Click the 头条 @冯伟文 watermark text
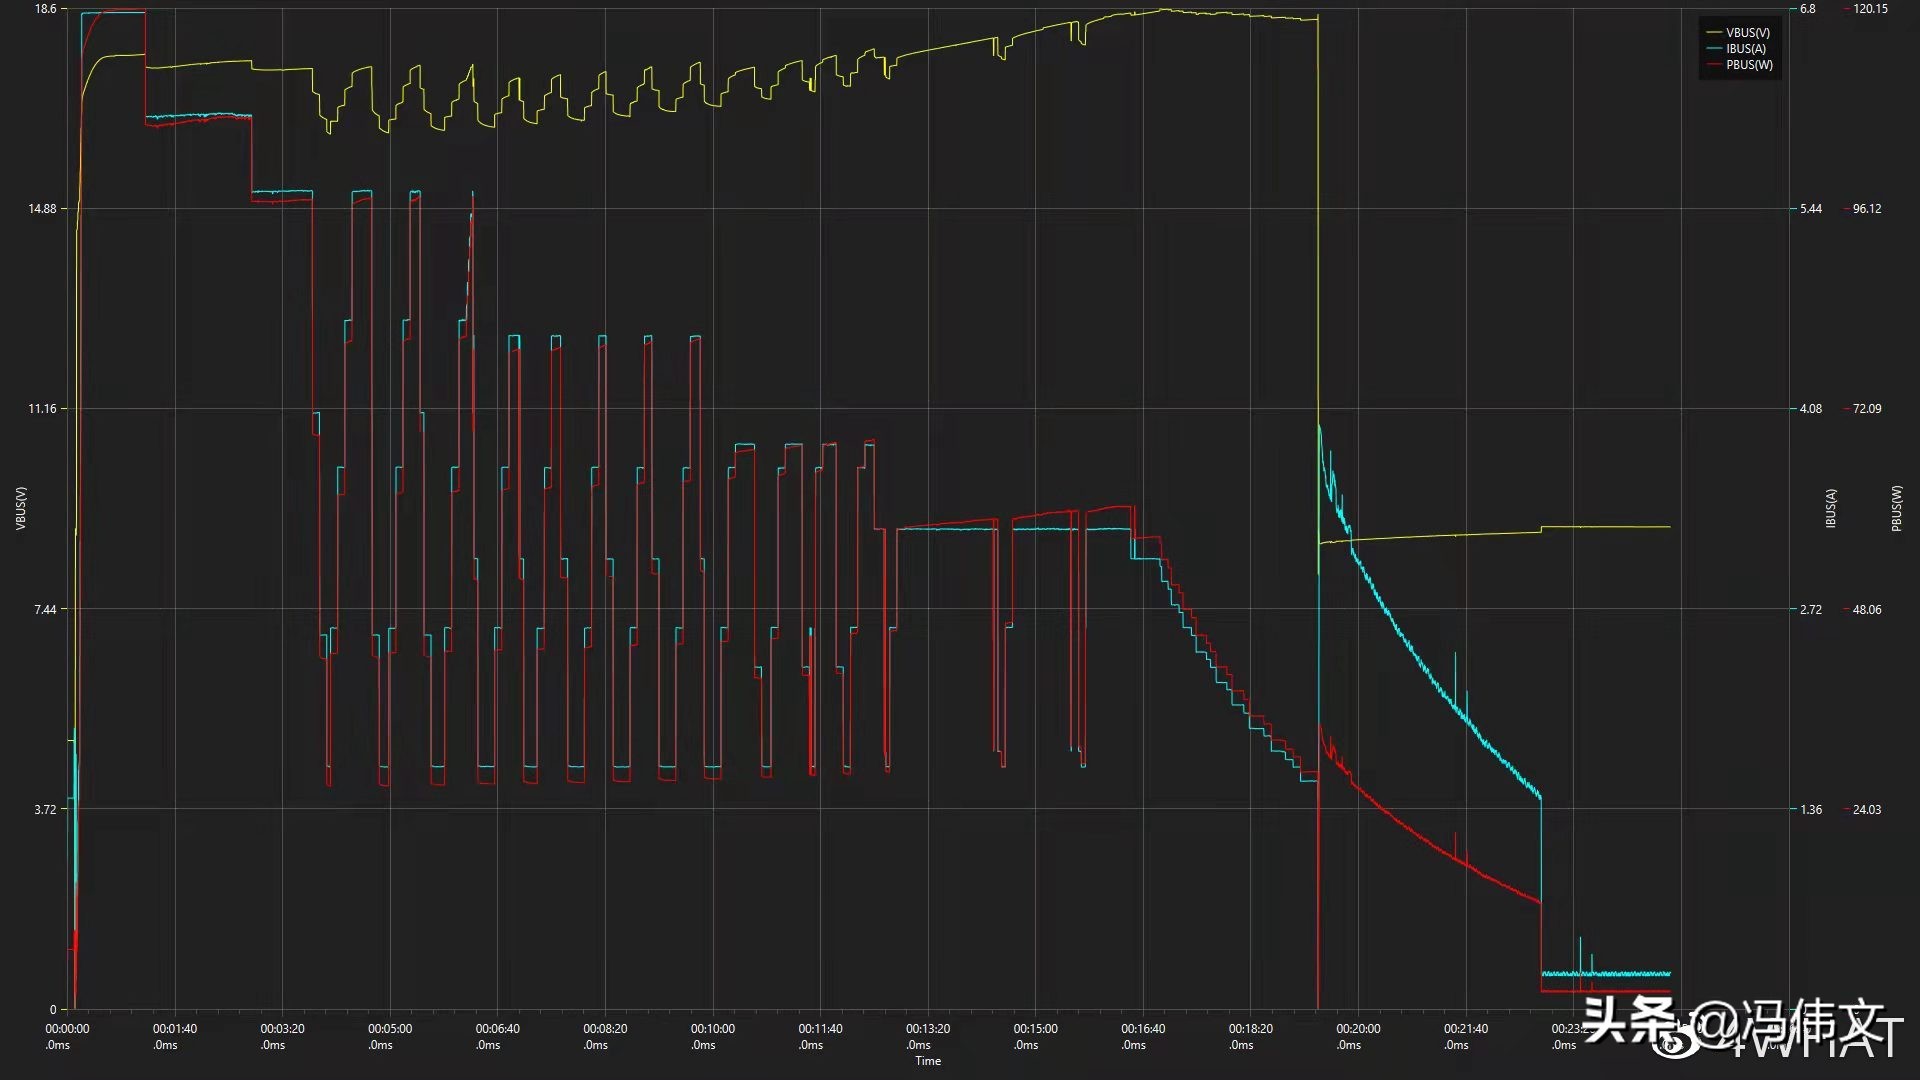The width and height of the screenshot is (1920, 1080). (x=1734, y=1021)
